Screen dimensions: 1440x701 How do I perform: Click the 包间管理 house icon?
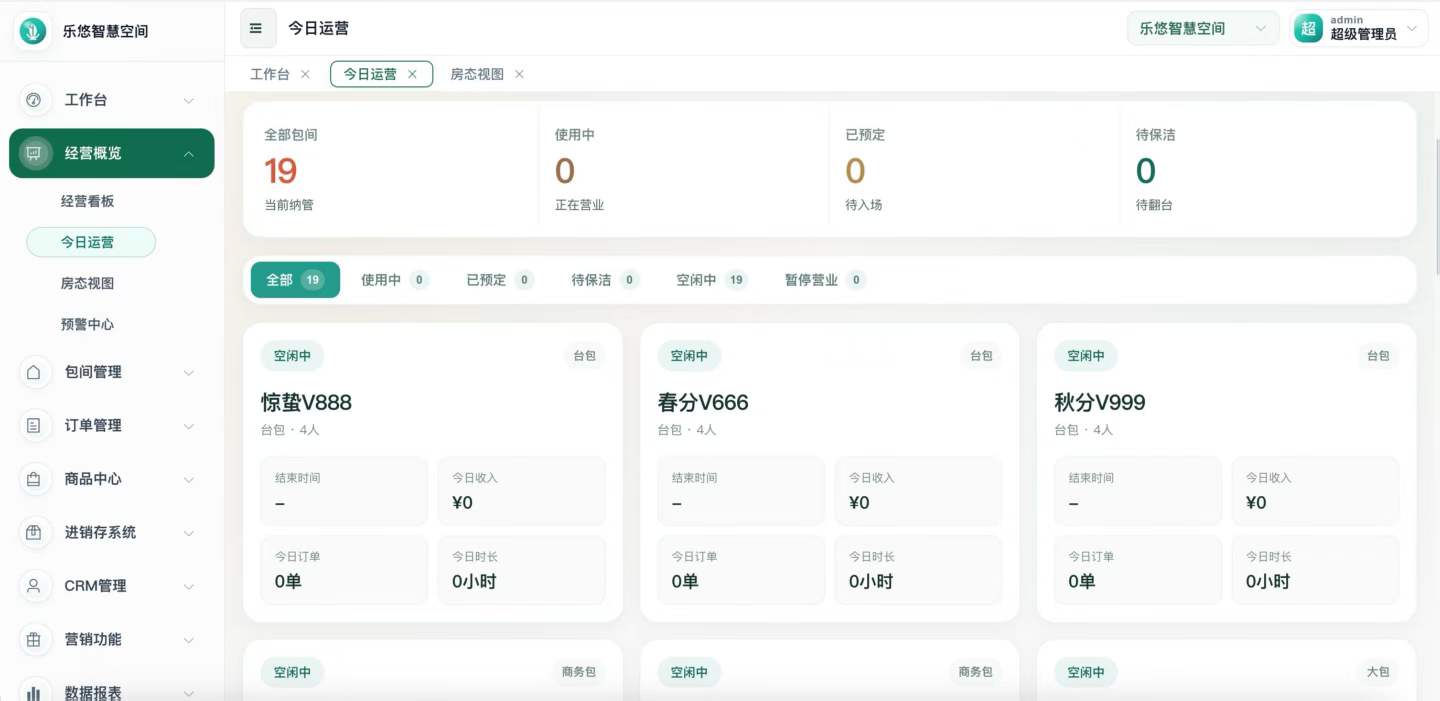[34, 372]
